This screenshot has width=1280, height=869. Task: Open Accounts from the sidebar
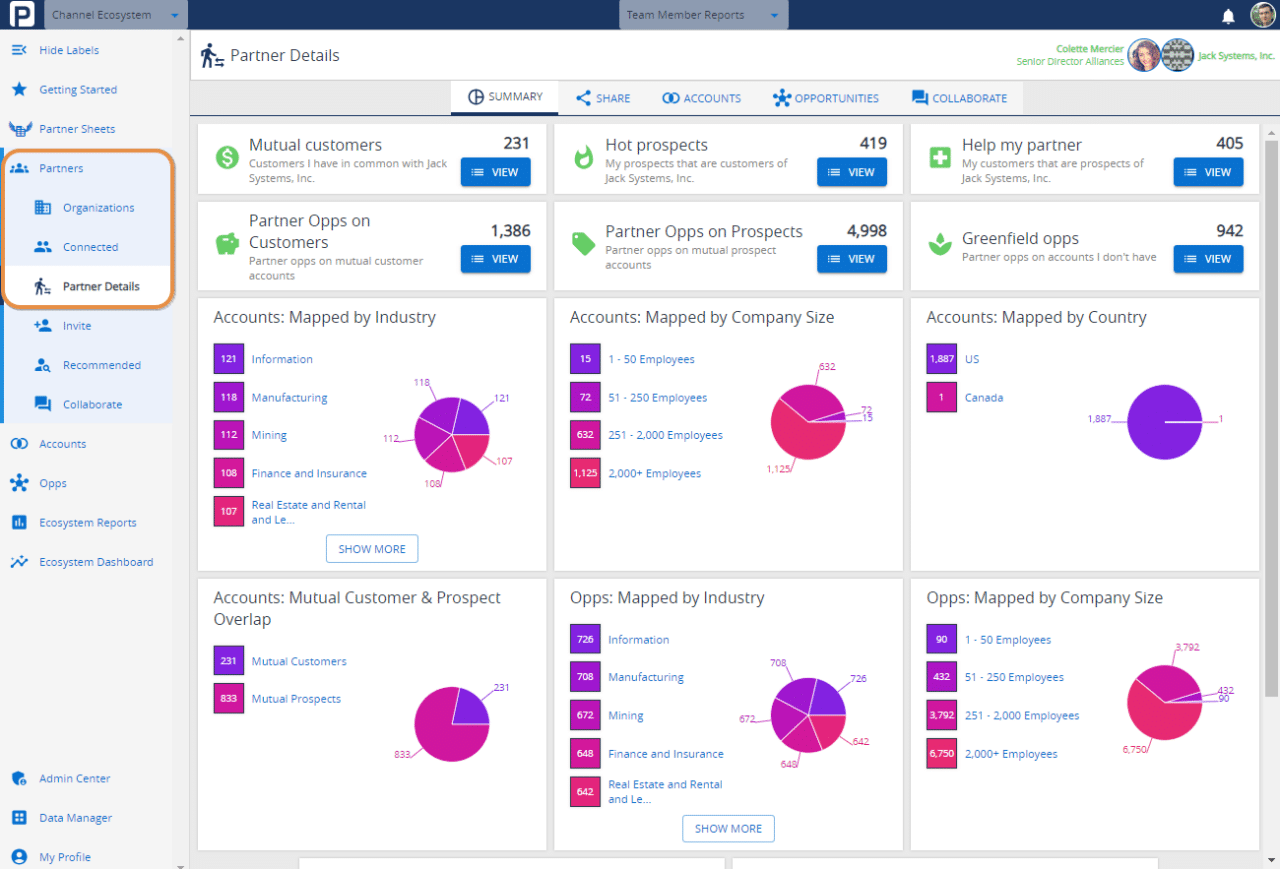click(62, 443)
